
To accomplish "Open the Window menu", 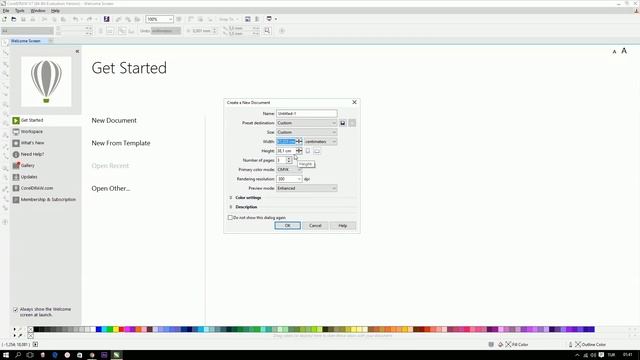I will pyautogui.click(x=38, y=11).
